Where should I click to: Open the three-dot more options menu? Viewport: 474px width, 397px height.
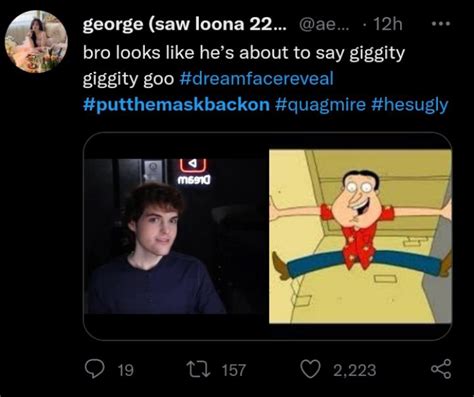441,24
